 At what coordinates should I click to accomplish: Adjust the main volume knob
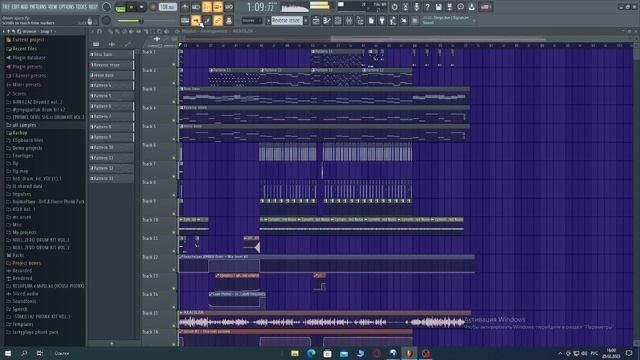point(106,7)
